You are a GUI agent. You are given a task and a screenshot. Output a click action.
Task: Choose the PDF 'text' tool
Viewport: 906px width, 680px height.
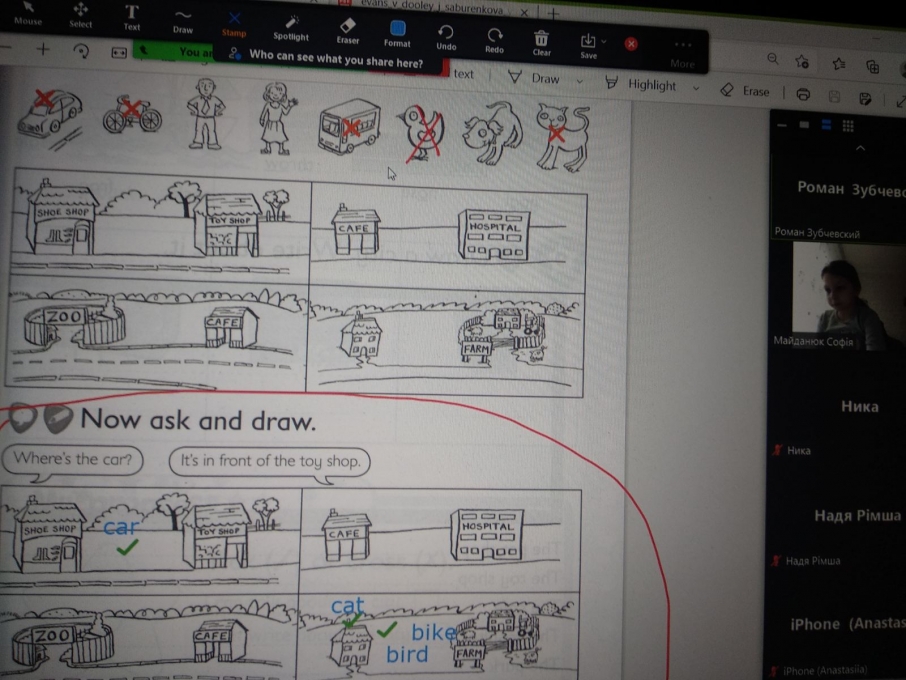coord(463,74)
